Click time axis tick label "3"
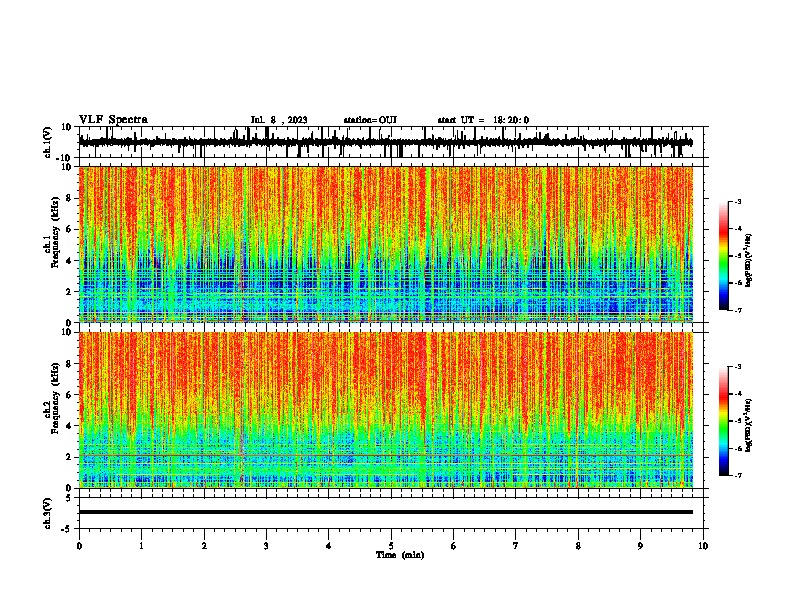 [266, 546]
